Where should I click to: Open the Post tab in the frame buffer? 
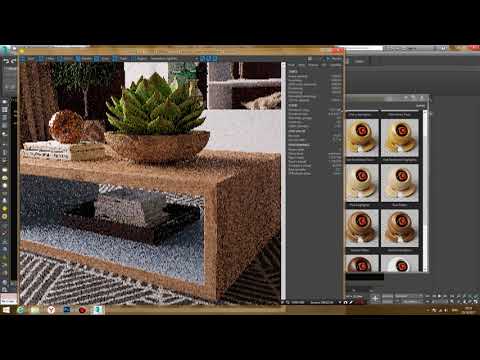[x=292, y=65]
